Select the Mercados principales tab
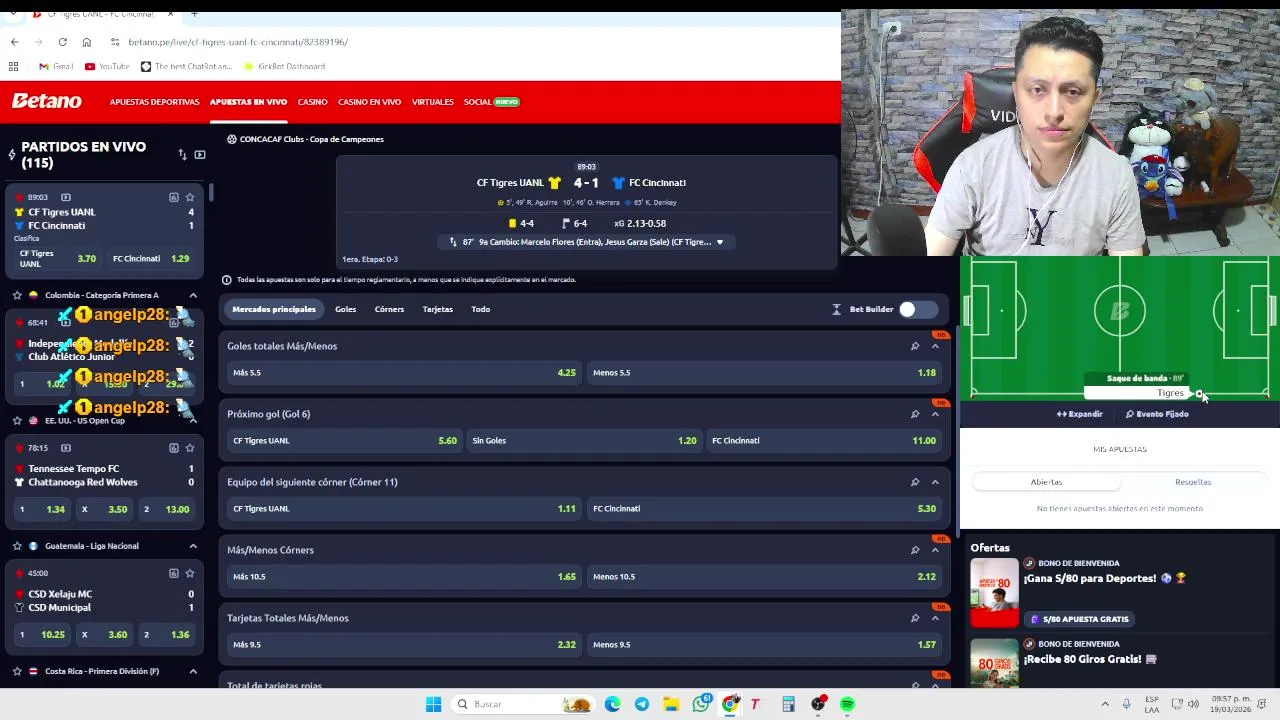This screenshot has width=1280, height=720. pos(274,309)
